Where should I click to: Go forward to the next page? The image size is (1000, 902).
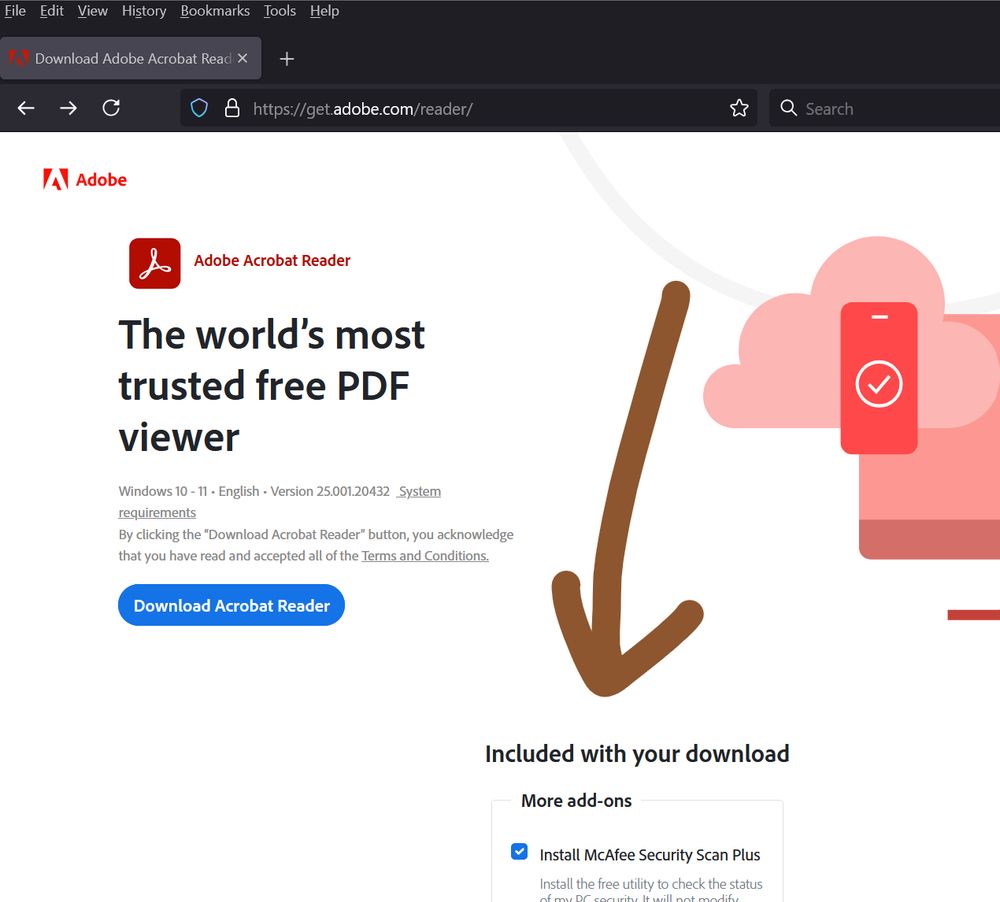tap(68, 108)
